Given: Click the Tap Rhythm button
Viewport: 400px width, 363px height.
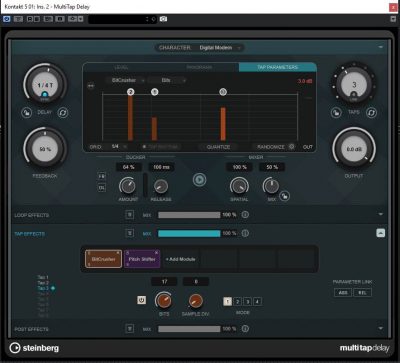Looking at the screenshot, I should (161, 147).
